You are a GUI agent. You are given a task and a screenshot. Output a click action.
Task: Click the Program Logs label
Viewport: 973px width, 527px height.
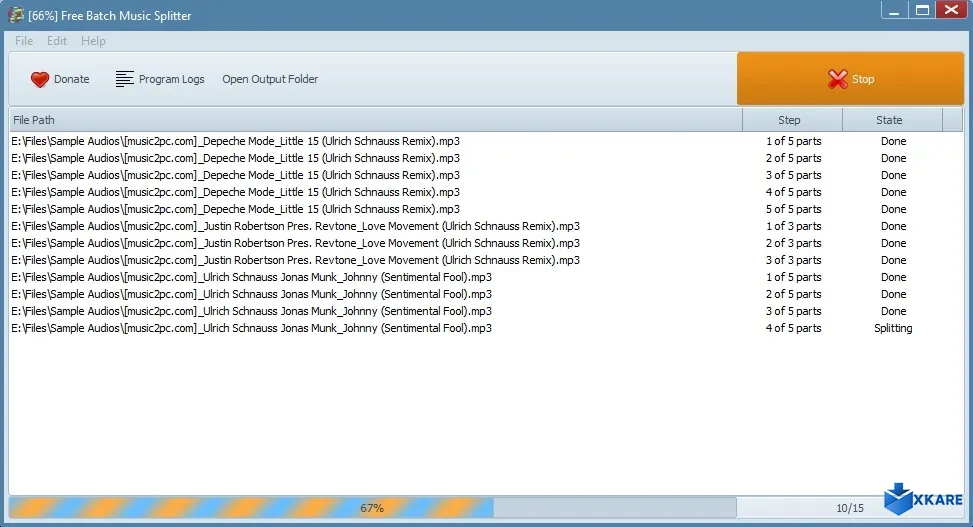171,79
